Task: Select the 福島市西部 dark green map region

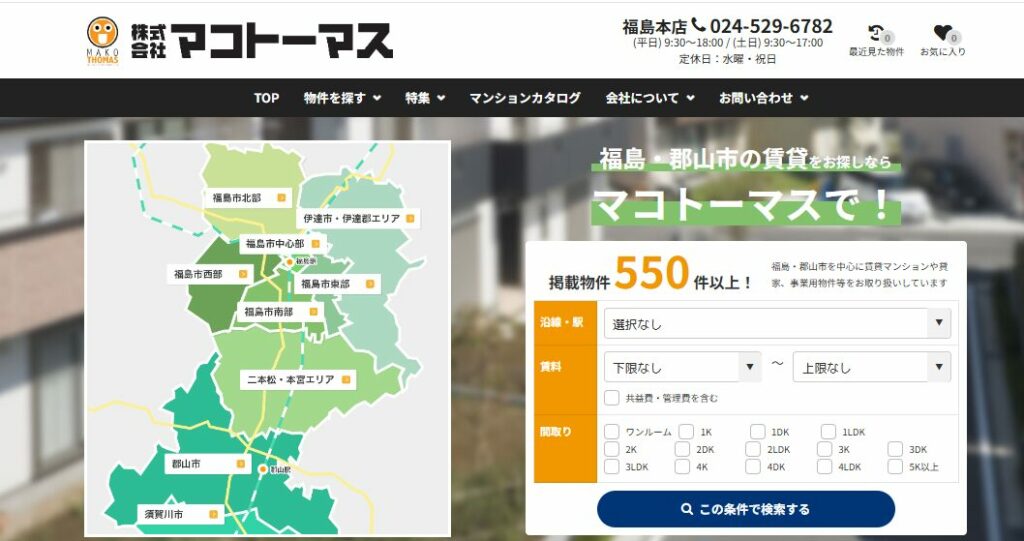Action: click(215, 298)
